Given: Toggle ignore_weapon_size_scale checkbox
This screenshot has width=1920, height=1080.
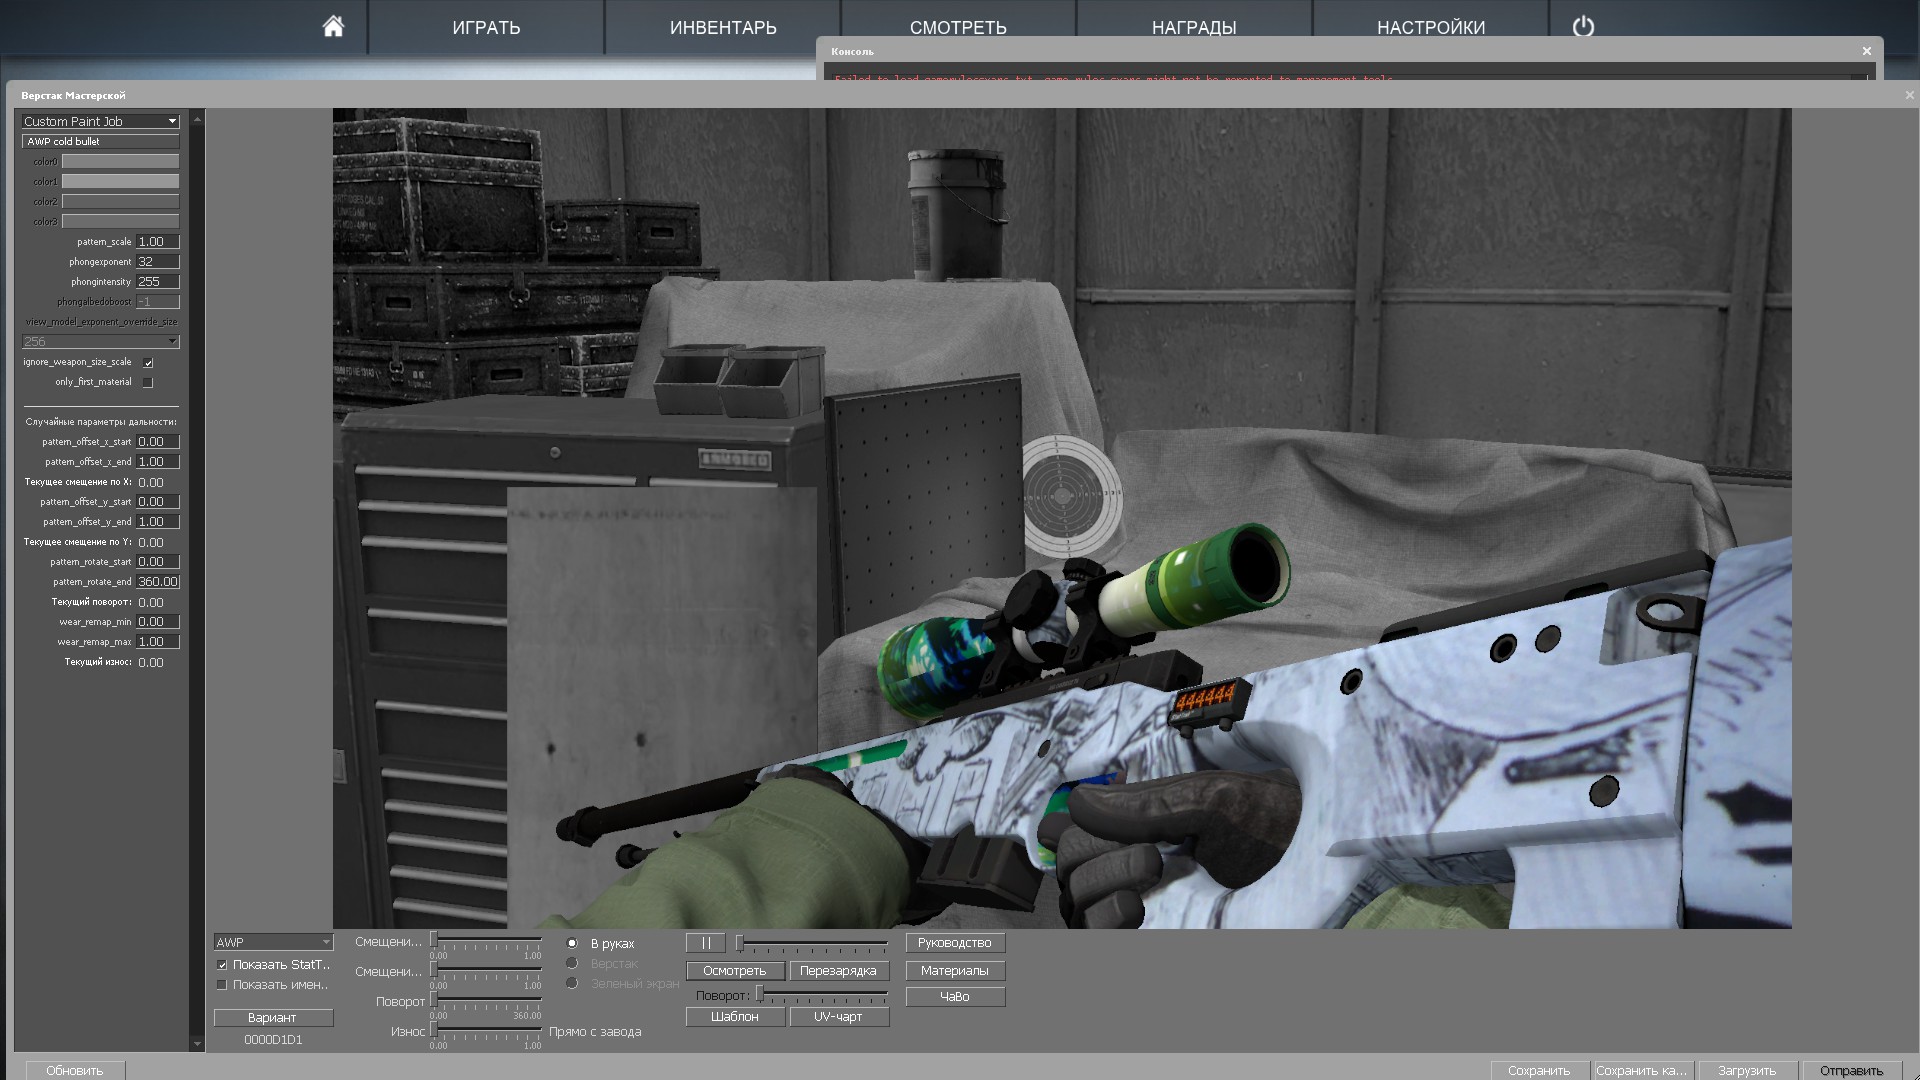Looking at the screenshot, I should click(x=148, y=362).
